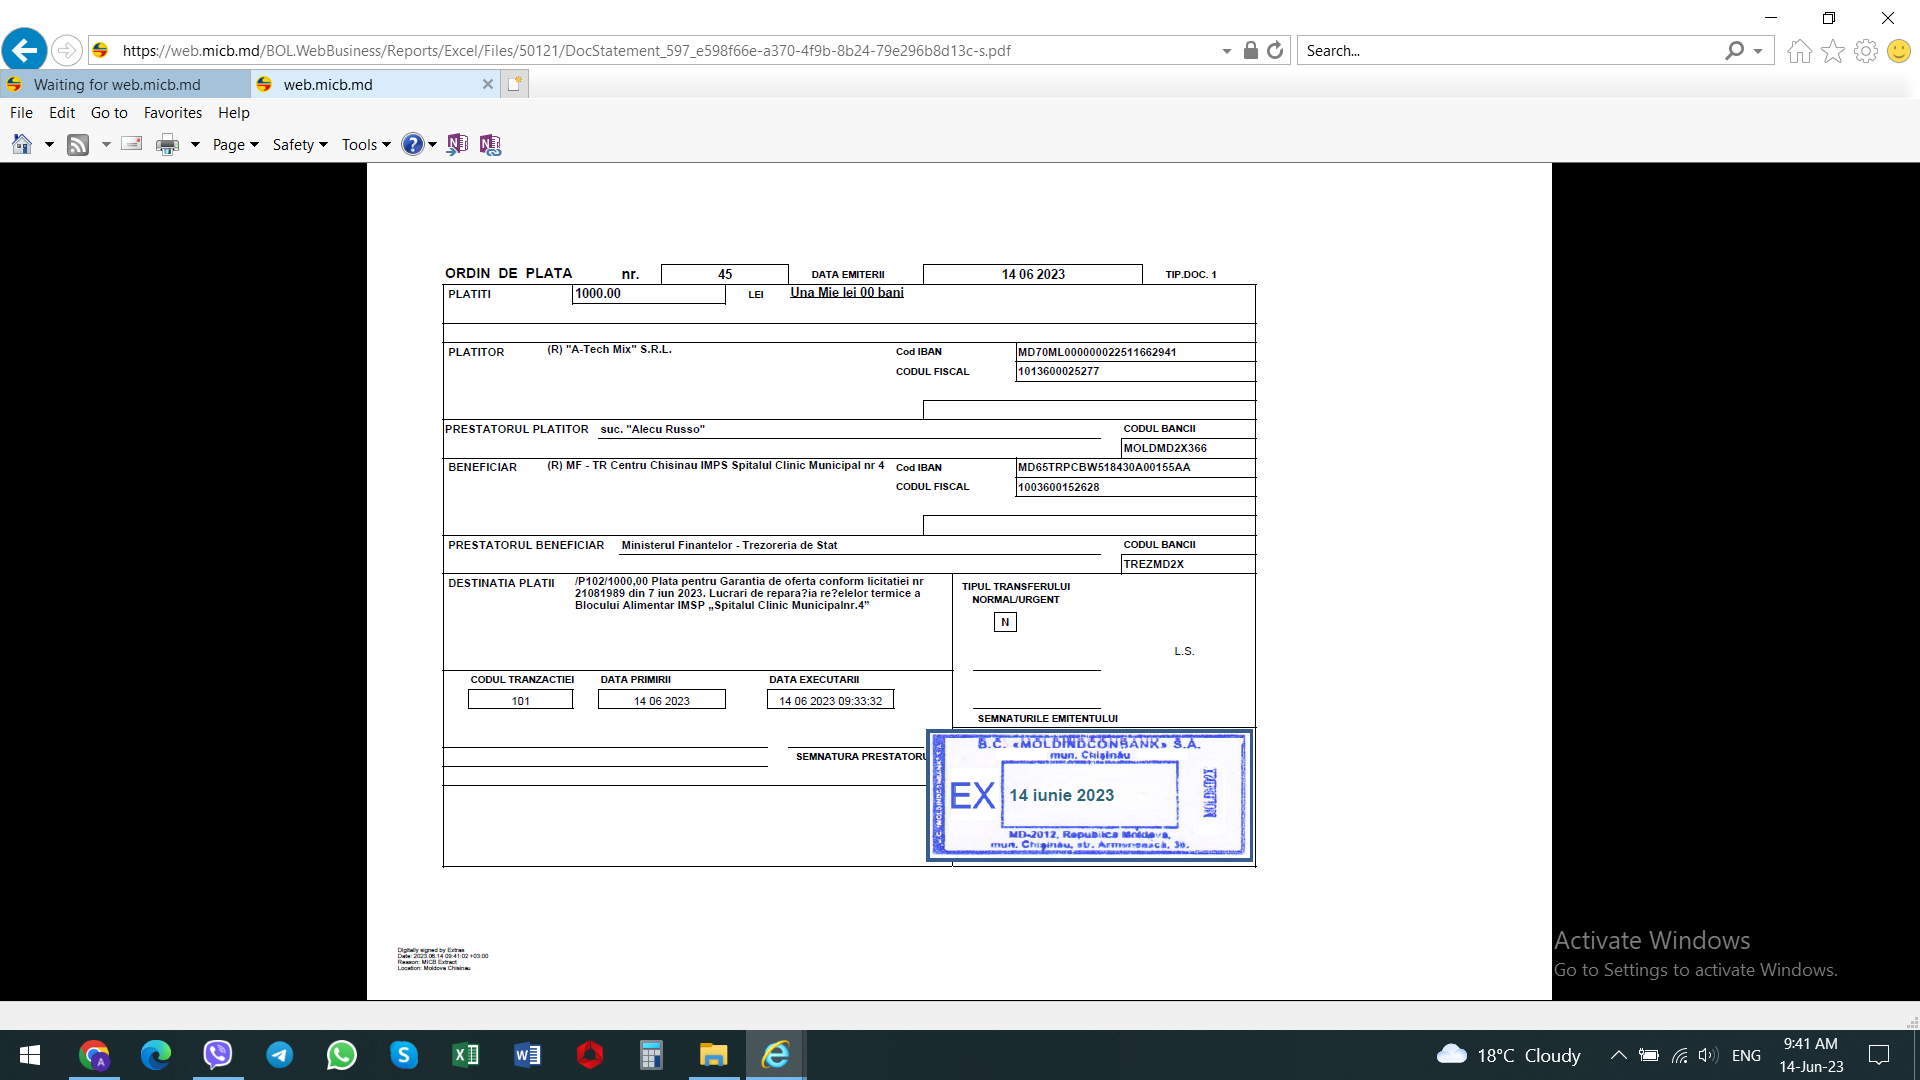Click the browser Back arrow button
The width and height of the screenshot is (1920, 1080).
pos(24,50)
